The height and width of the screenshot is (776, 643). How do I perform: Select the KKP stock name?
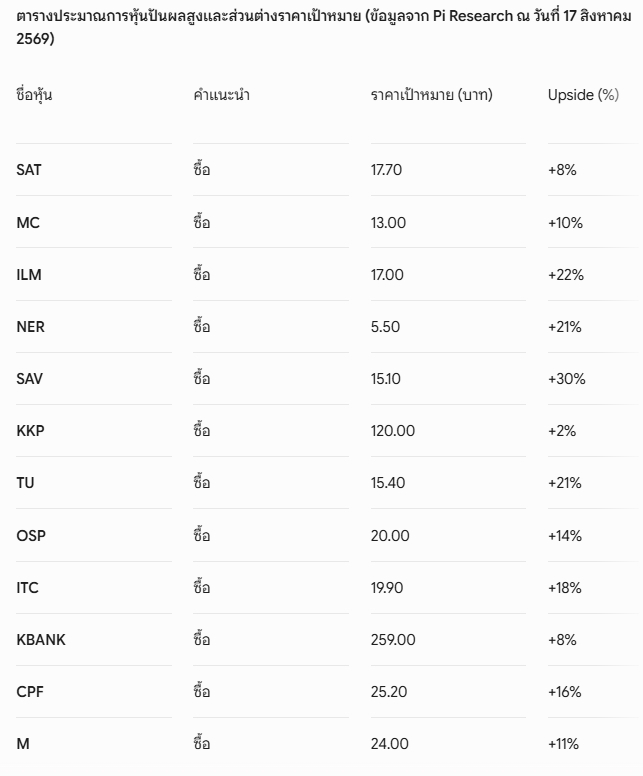point(30,431)
